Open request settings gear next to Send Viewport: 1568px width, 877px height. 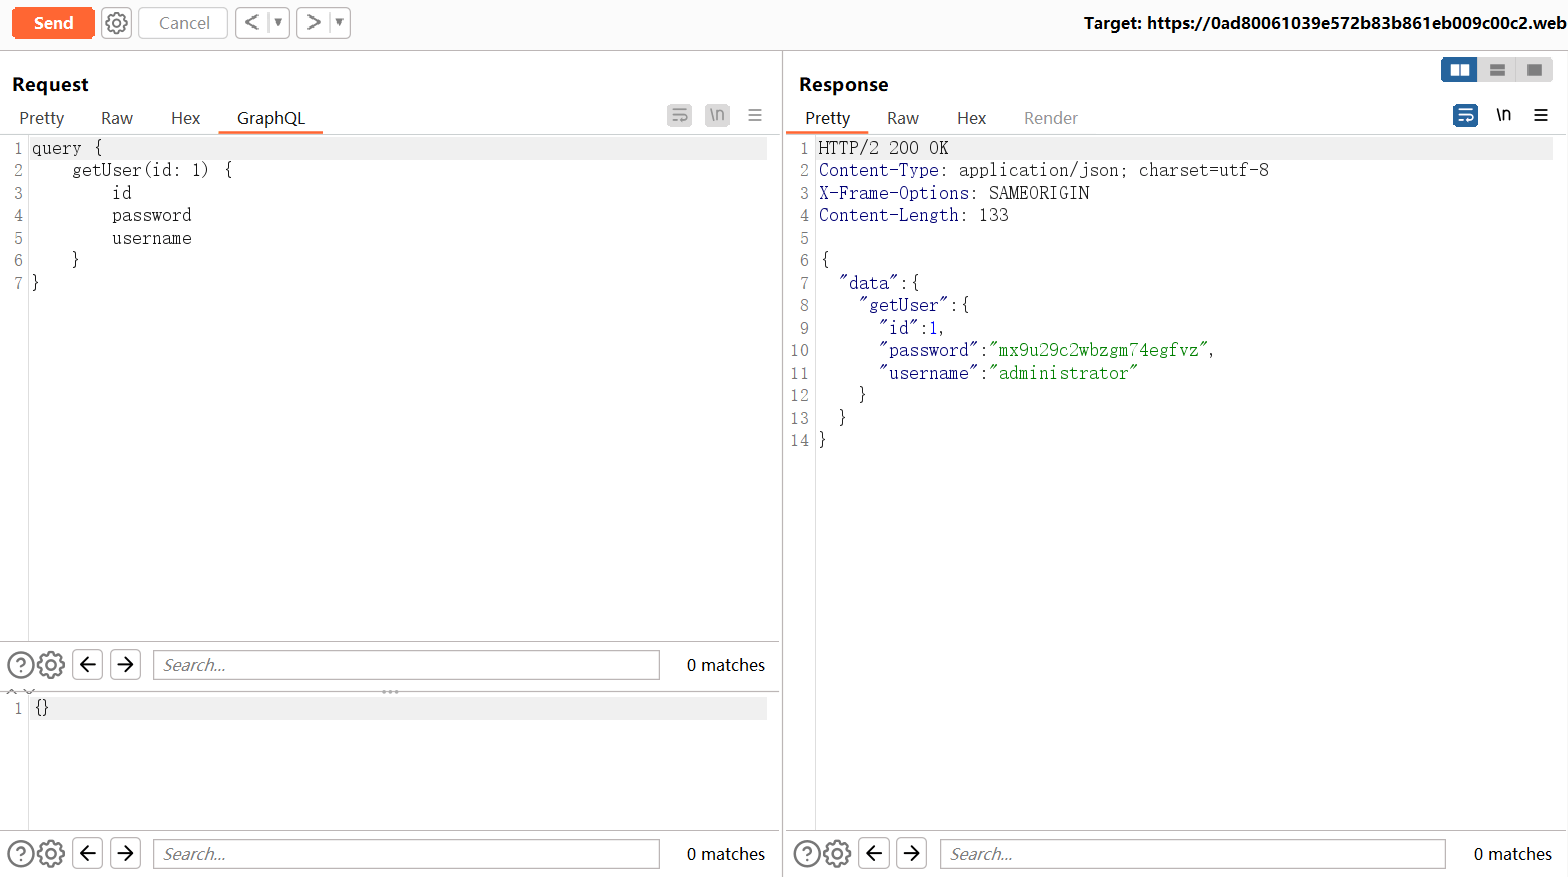(117, 23)
